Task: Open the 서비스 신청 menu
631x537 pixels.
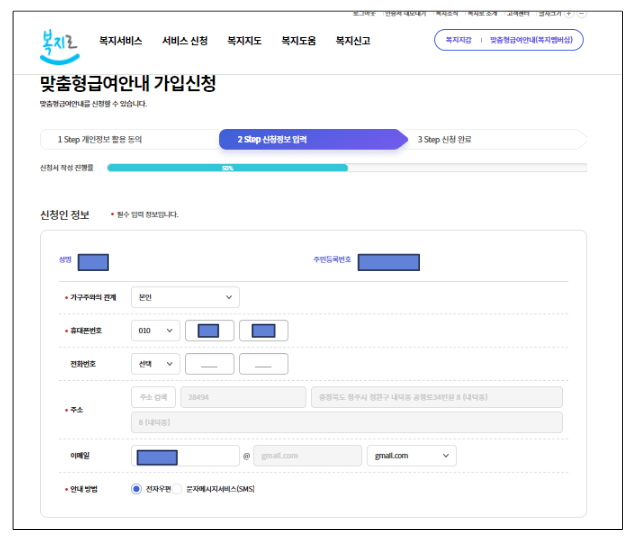Action: (x=185, y=41)
